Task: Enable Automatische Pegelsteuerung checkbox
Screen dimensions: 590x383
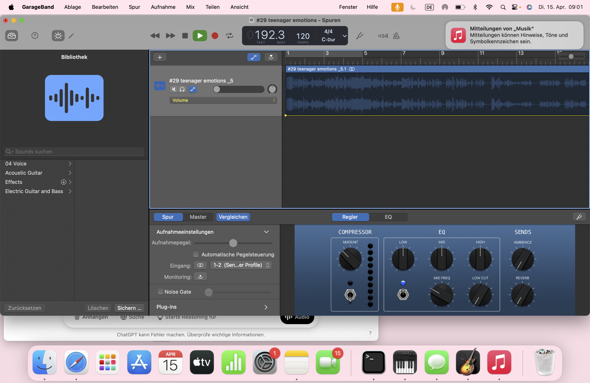Action: [x=196, y=255]
